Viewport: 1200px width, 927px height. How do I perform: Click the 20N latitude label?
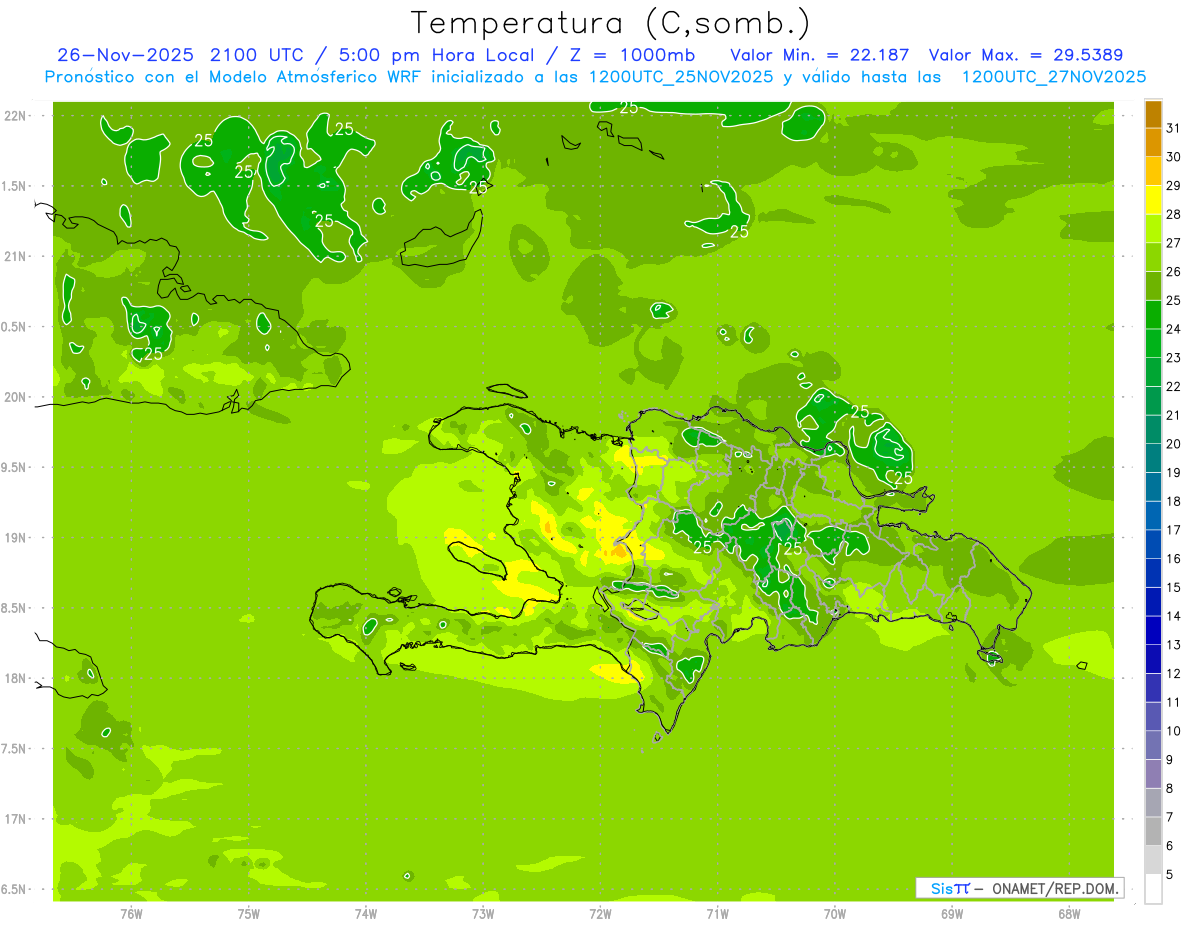click(15, 397)
